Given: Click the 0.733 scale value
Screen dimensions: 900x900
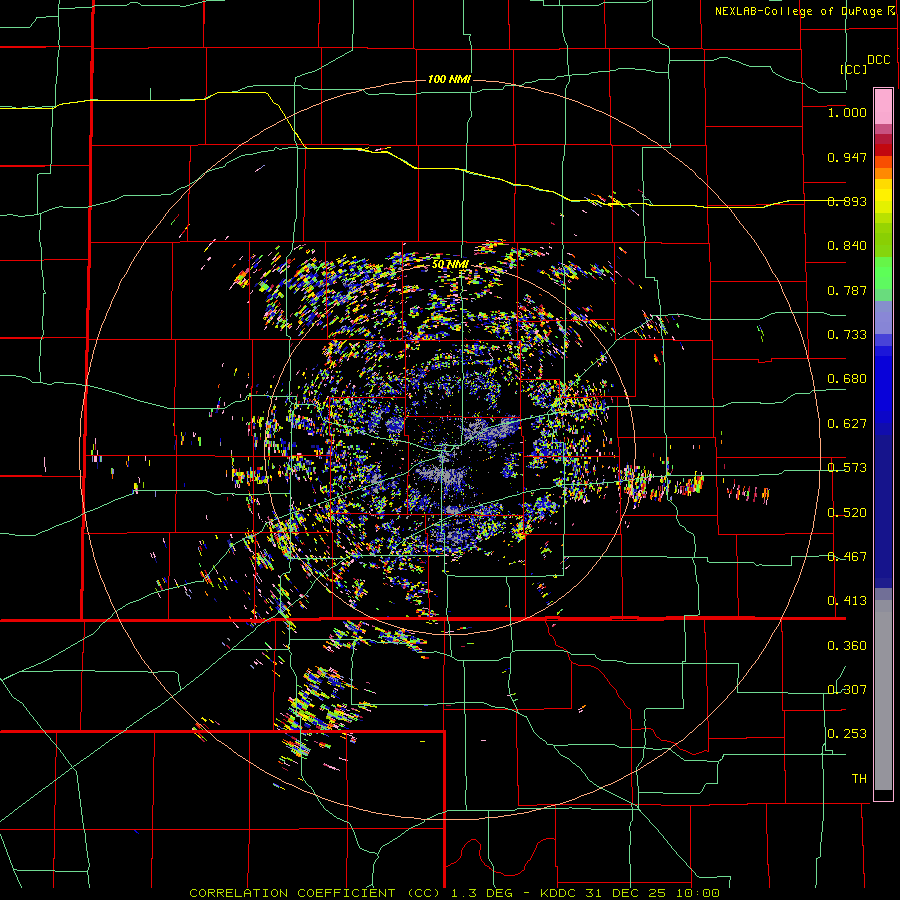Looking at the screenshot, I should pyautogui.click(x=847, y=335).
